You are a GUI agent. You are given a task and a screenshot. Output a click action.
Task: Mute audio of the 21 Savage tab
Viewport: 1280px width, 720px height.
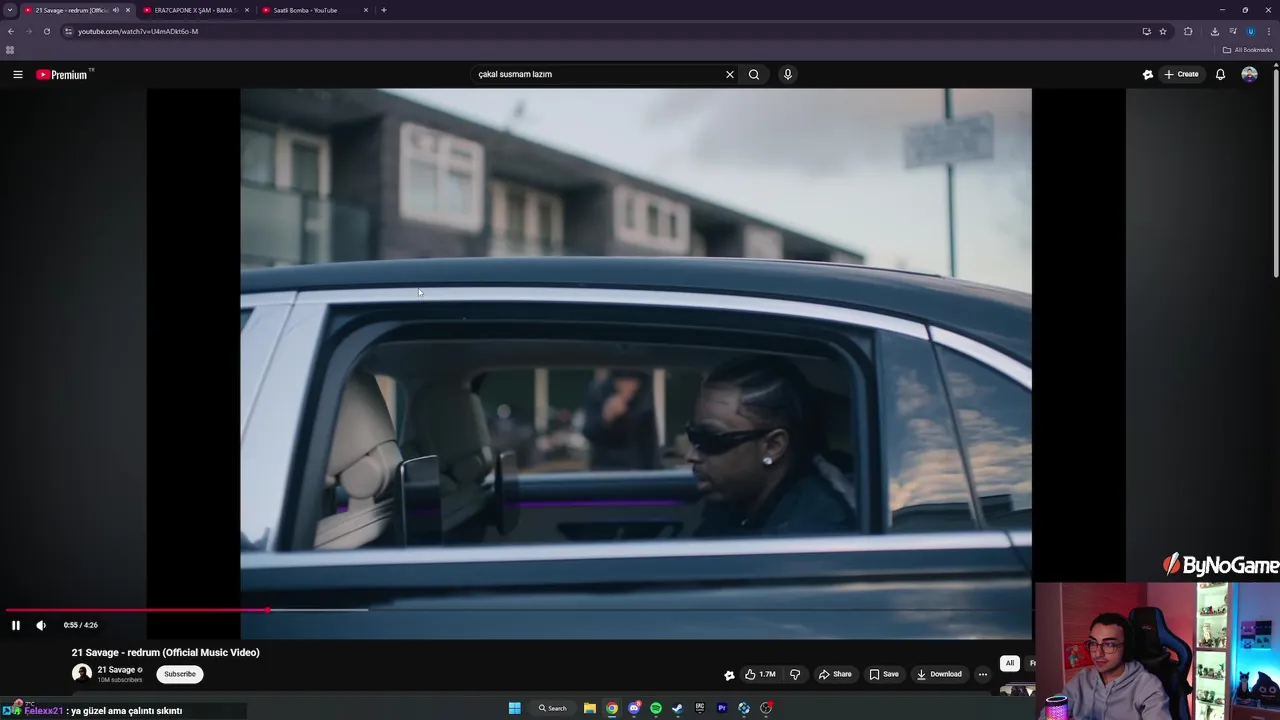tap(116, 10)
